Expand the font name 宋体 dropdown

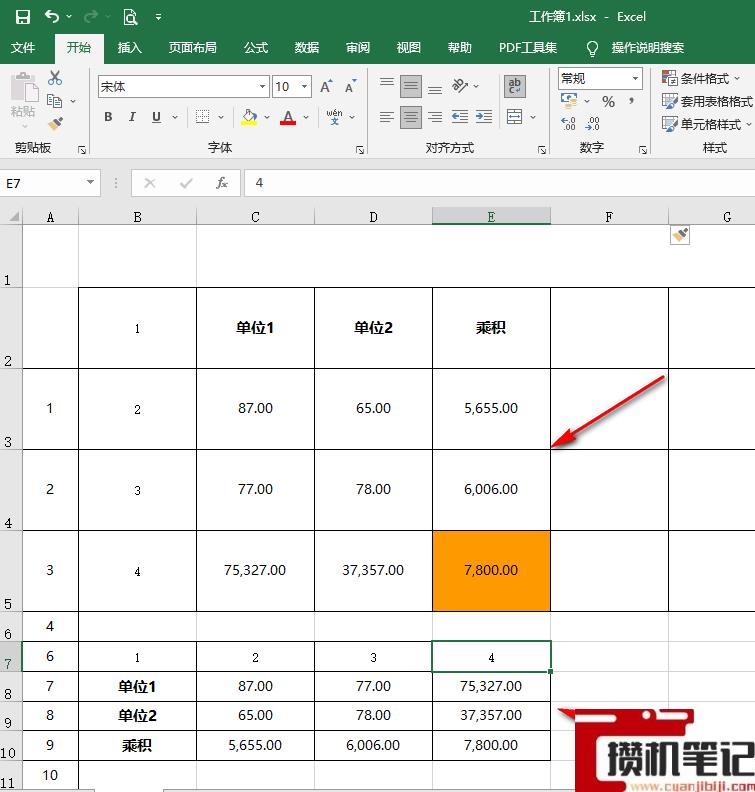coord(263,86)
